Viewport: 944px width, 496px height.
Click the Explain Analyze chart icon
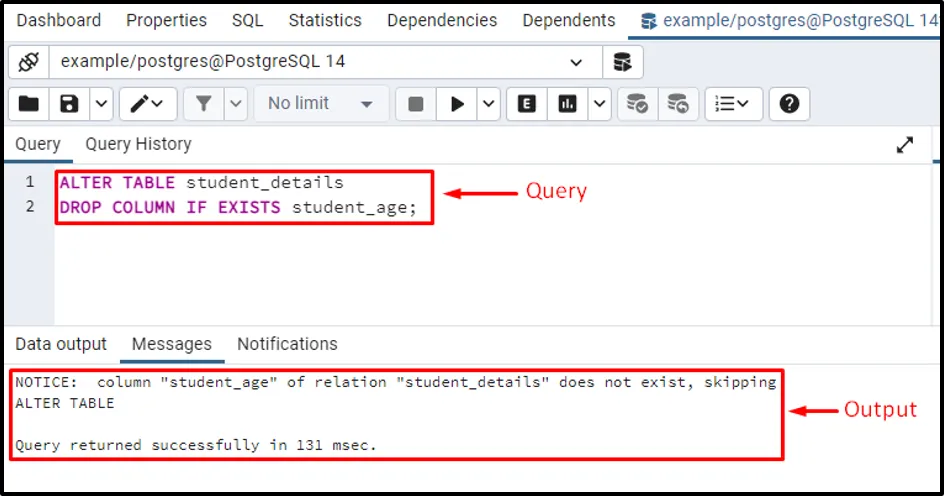click(568, 104)
